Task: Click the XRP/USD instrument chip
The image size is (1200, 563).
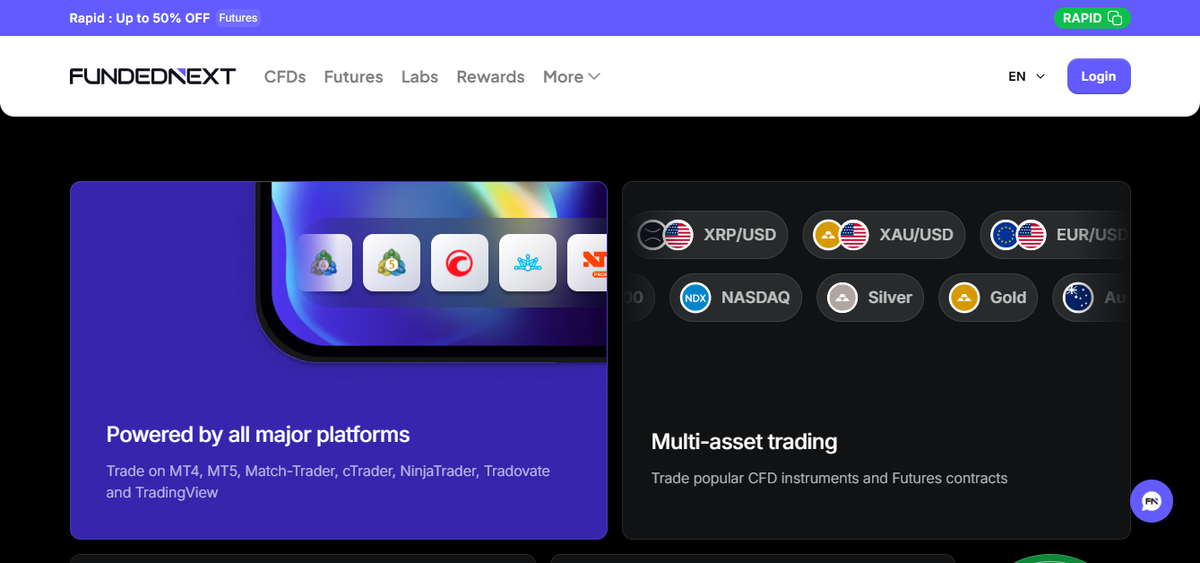Action: pos(708,236)
